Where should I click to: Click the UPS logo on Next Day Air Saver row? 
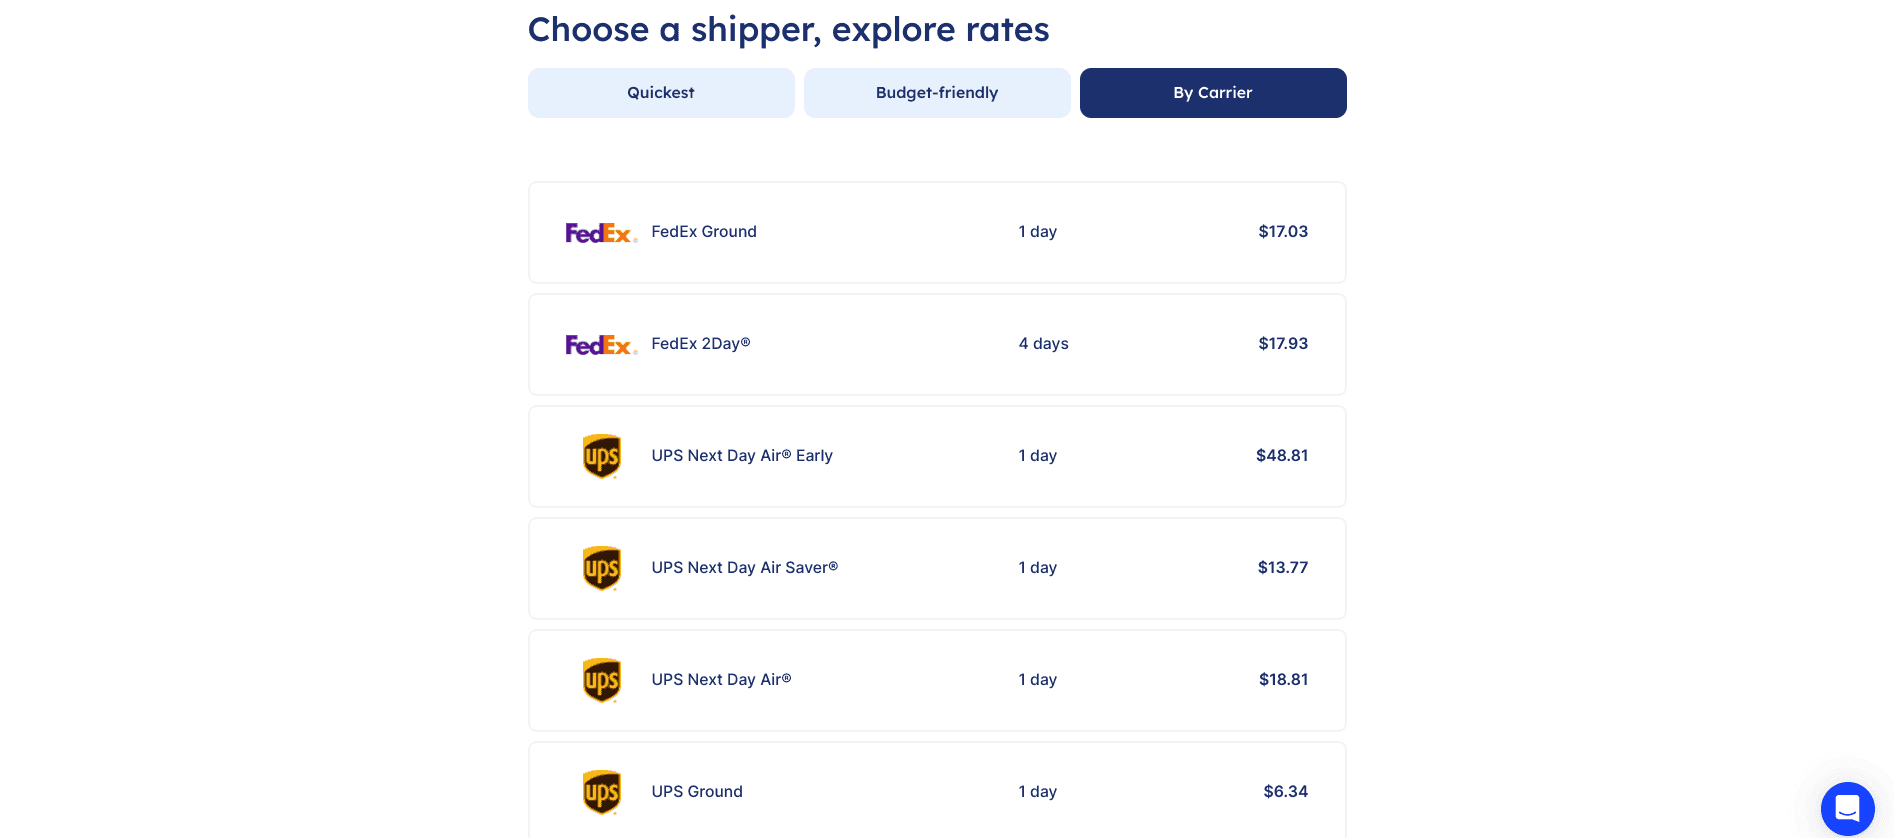click(x=601, y=568)
